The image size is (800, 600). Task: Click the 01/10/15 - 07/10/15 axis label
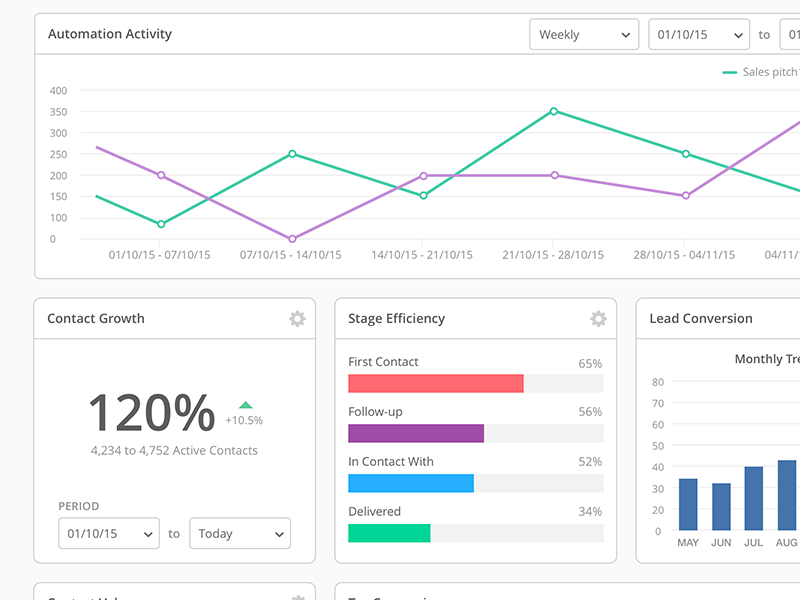[160, 255]
